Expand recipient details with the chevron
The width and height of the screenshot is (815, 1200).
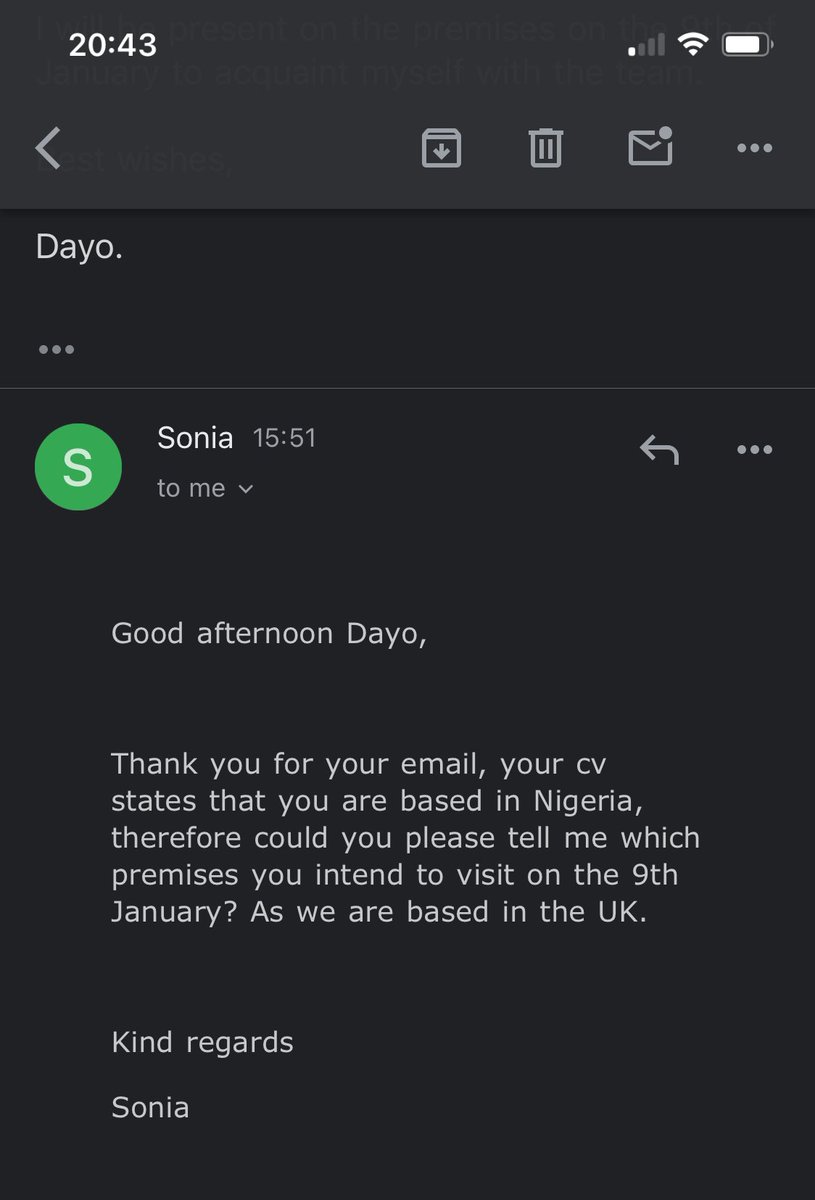coord(247,489)
